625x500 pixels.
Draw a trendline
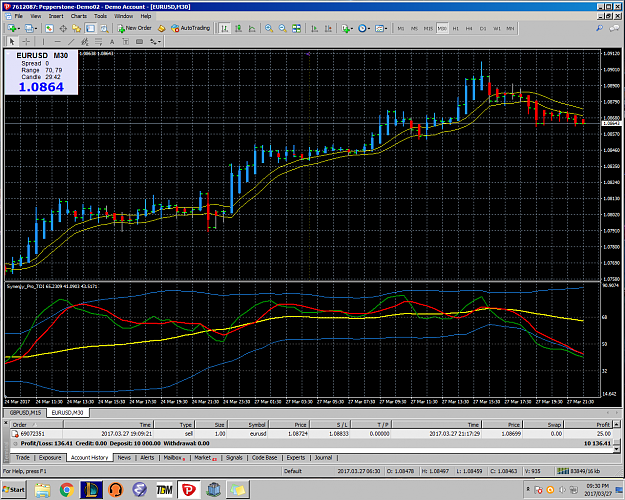pos(71,41)
